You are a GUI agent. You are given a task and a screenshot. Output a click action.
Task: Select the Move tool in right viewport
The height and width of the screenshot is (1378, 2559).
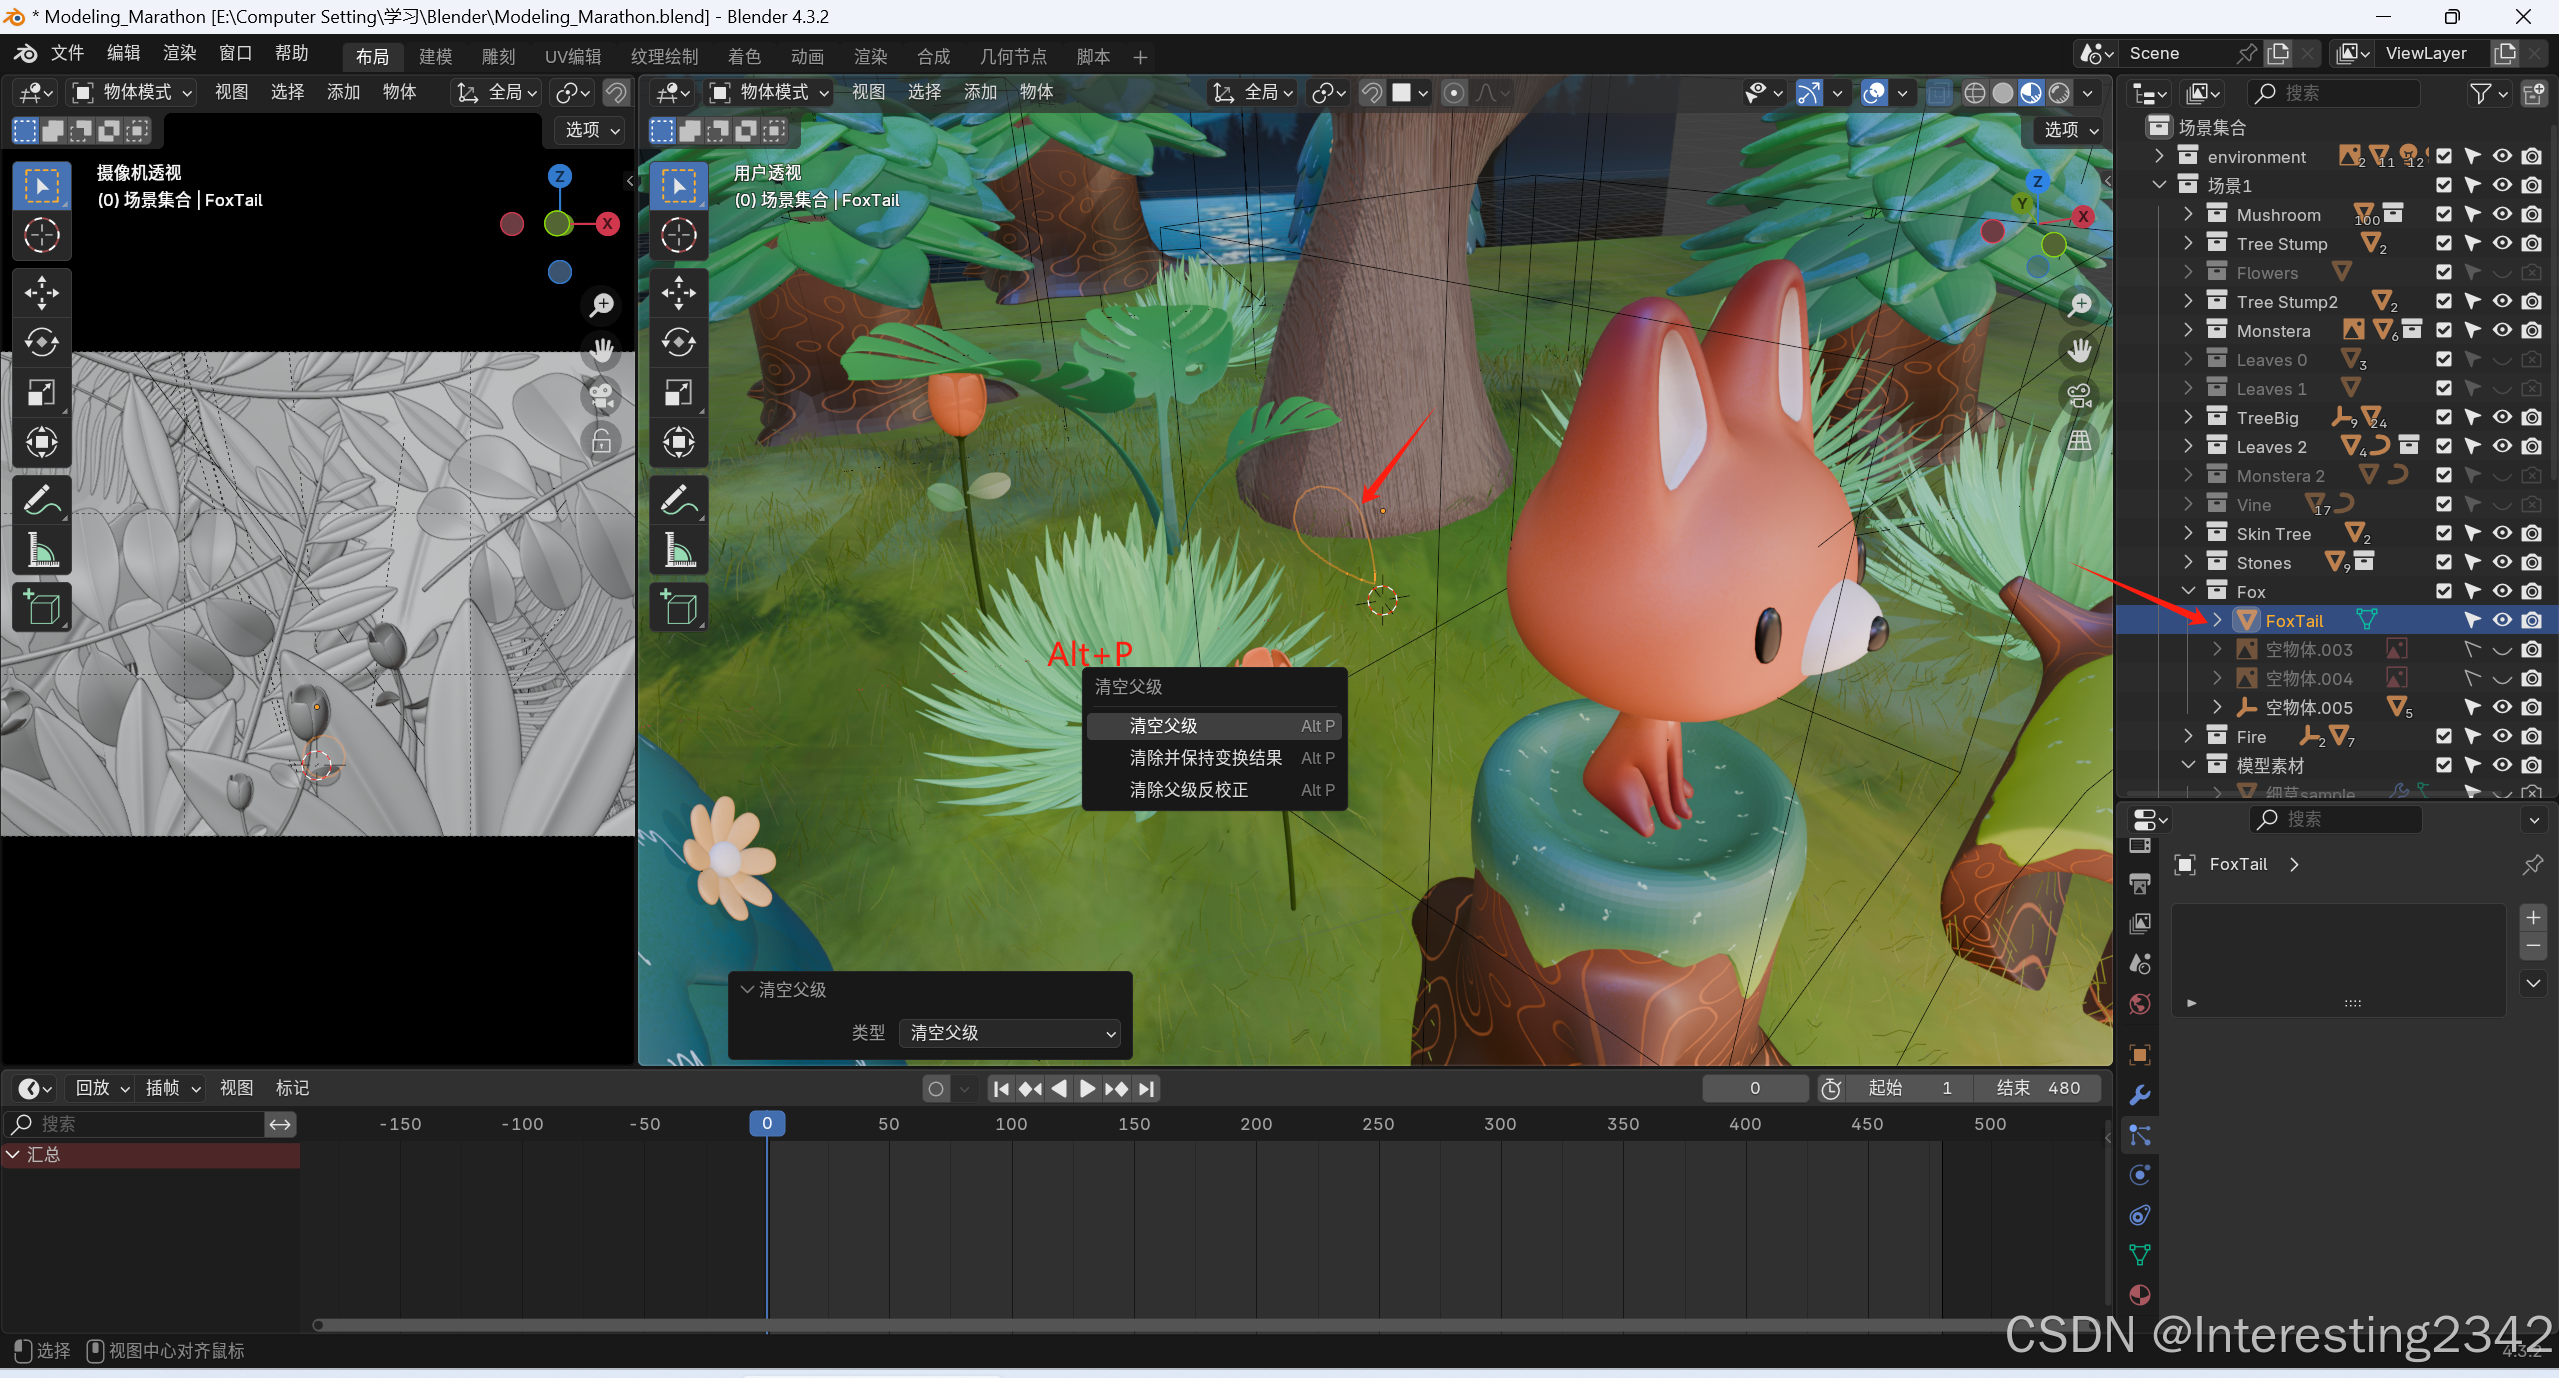(x=678, y=293)
